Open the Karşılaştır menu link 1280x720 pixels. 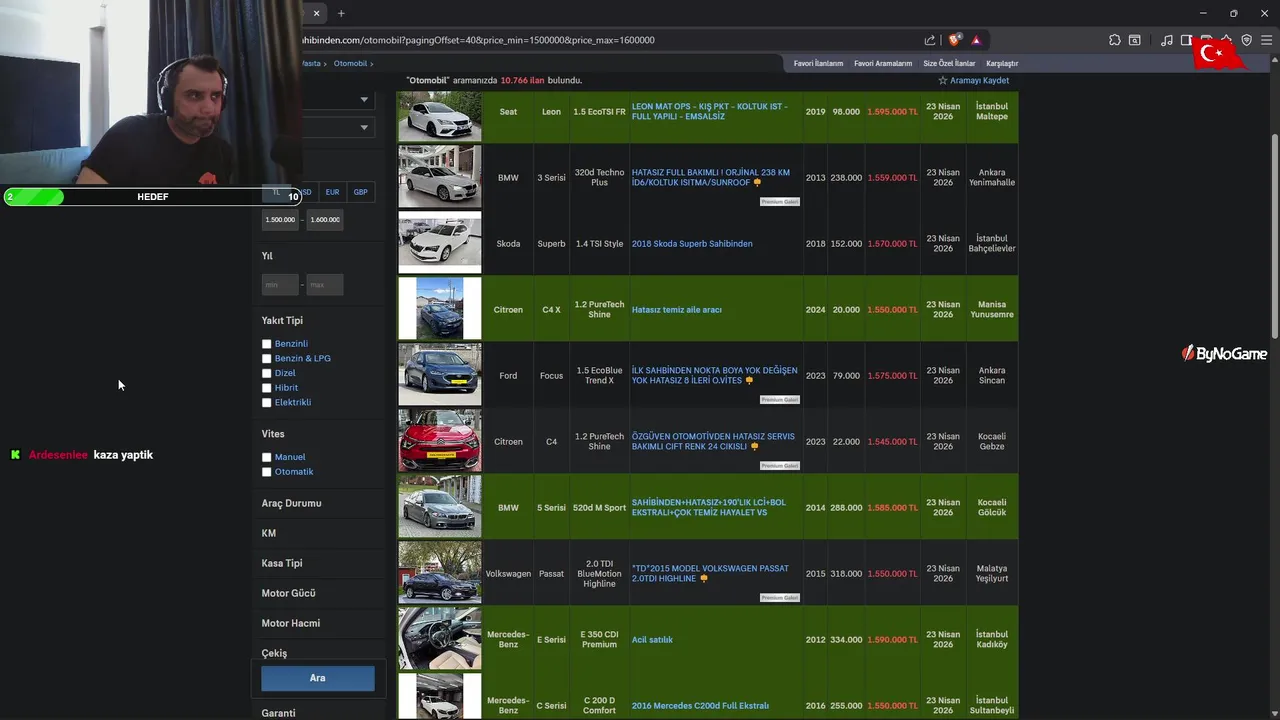(x=1002, y=63)
